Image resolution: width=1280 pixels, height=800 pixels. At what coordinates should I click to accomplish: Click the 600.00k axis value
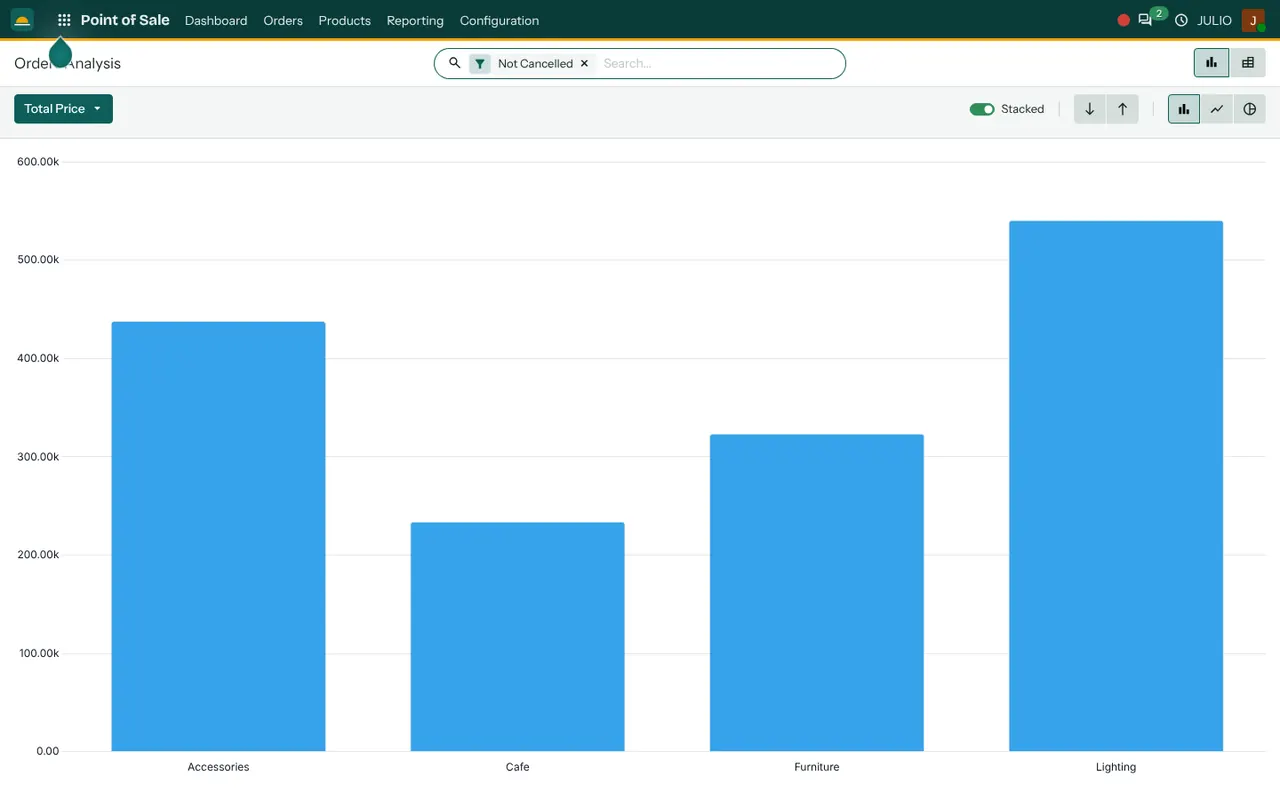(x=38, y=162)
